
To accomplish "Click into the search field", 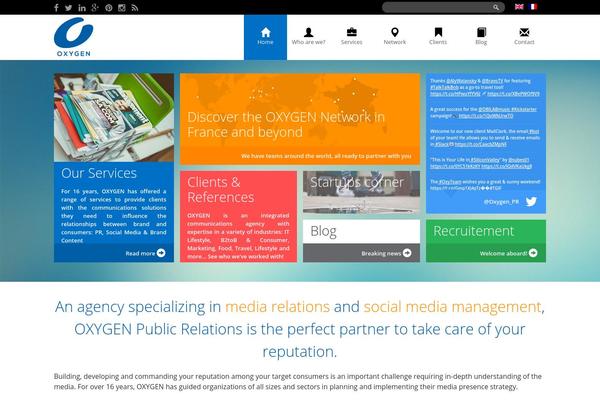I will (437, 7).
